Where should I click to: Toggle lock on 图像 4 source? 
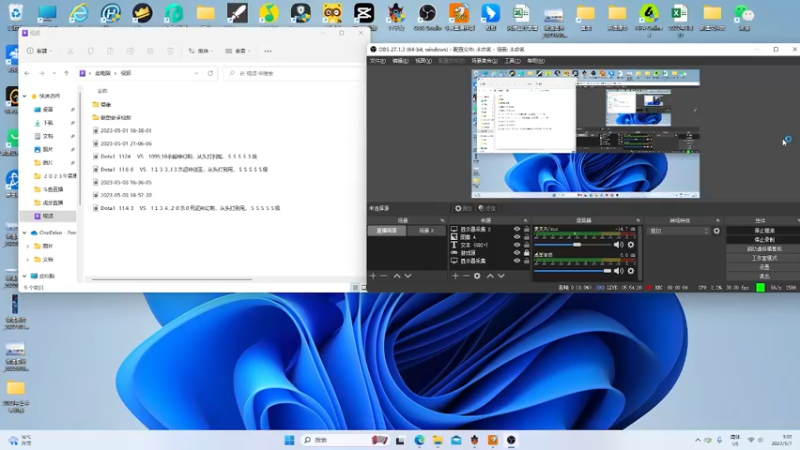pos(527,237)
